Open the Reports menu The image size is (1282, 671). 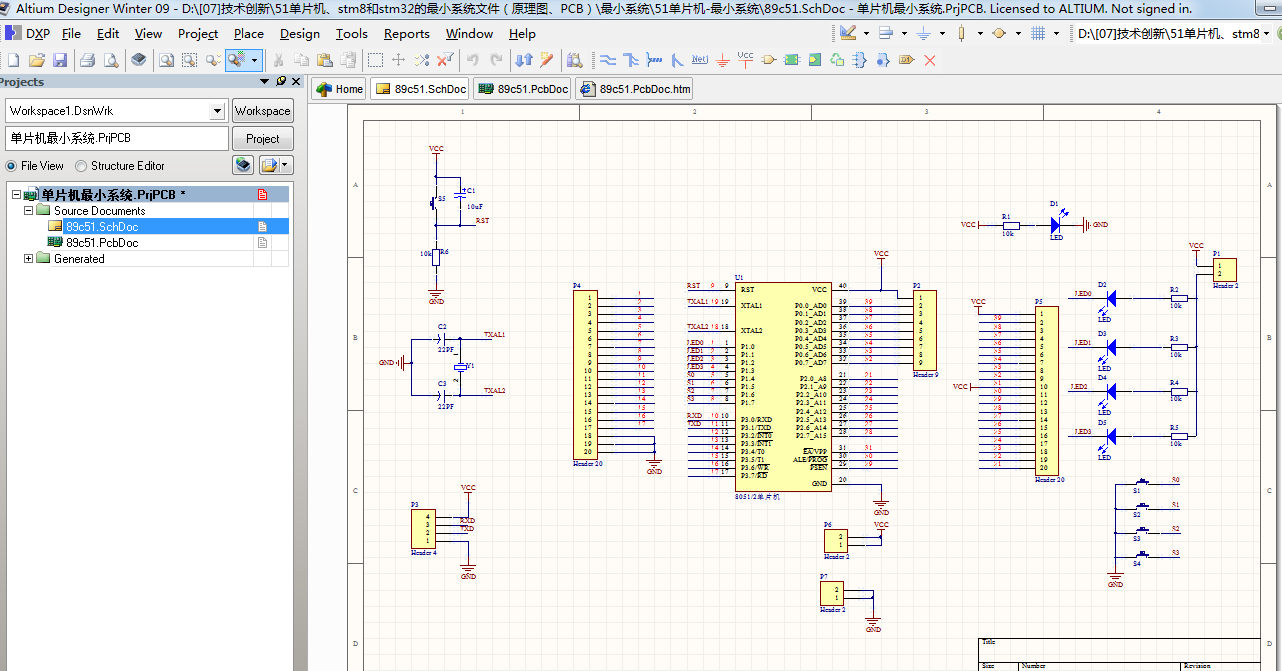[407, 33]
